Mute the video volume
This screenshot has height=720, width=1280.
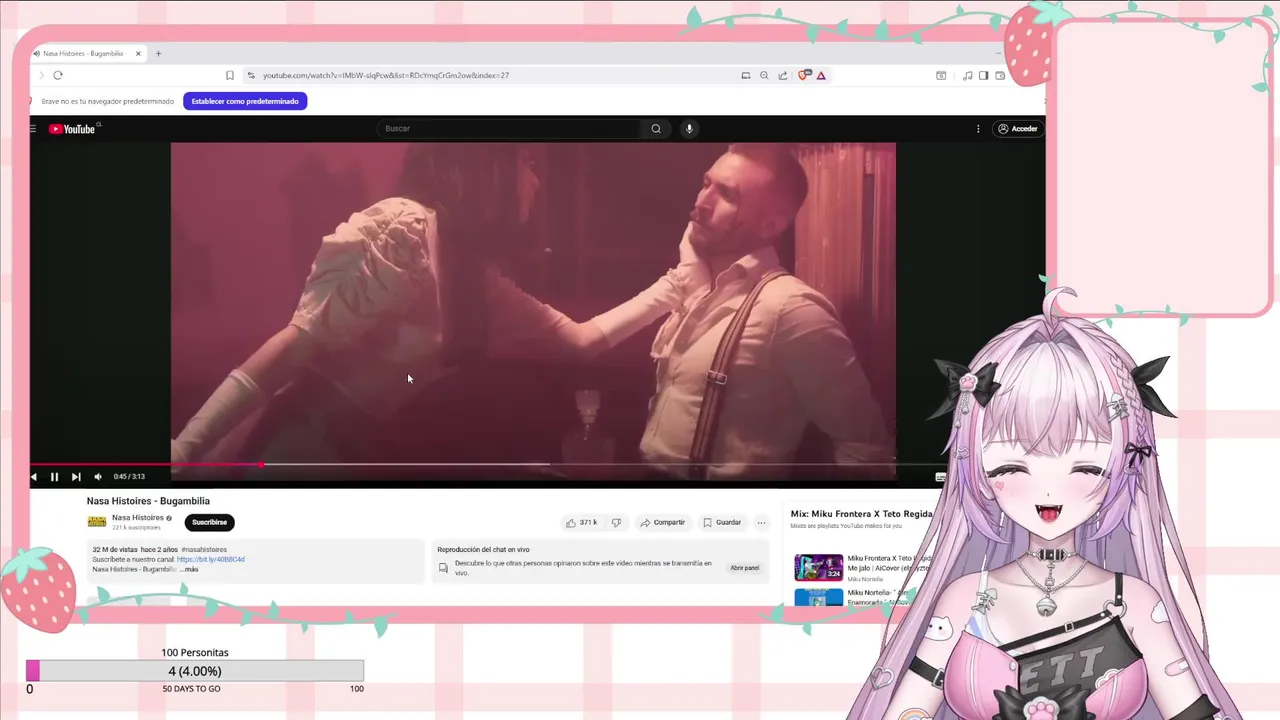[98, 477]
